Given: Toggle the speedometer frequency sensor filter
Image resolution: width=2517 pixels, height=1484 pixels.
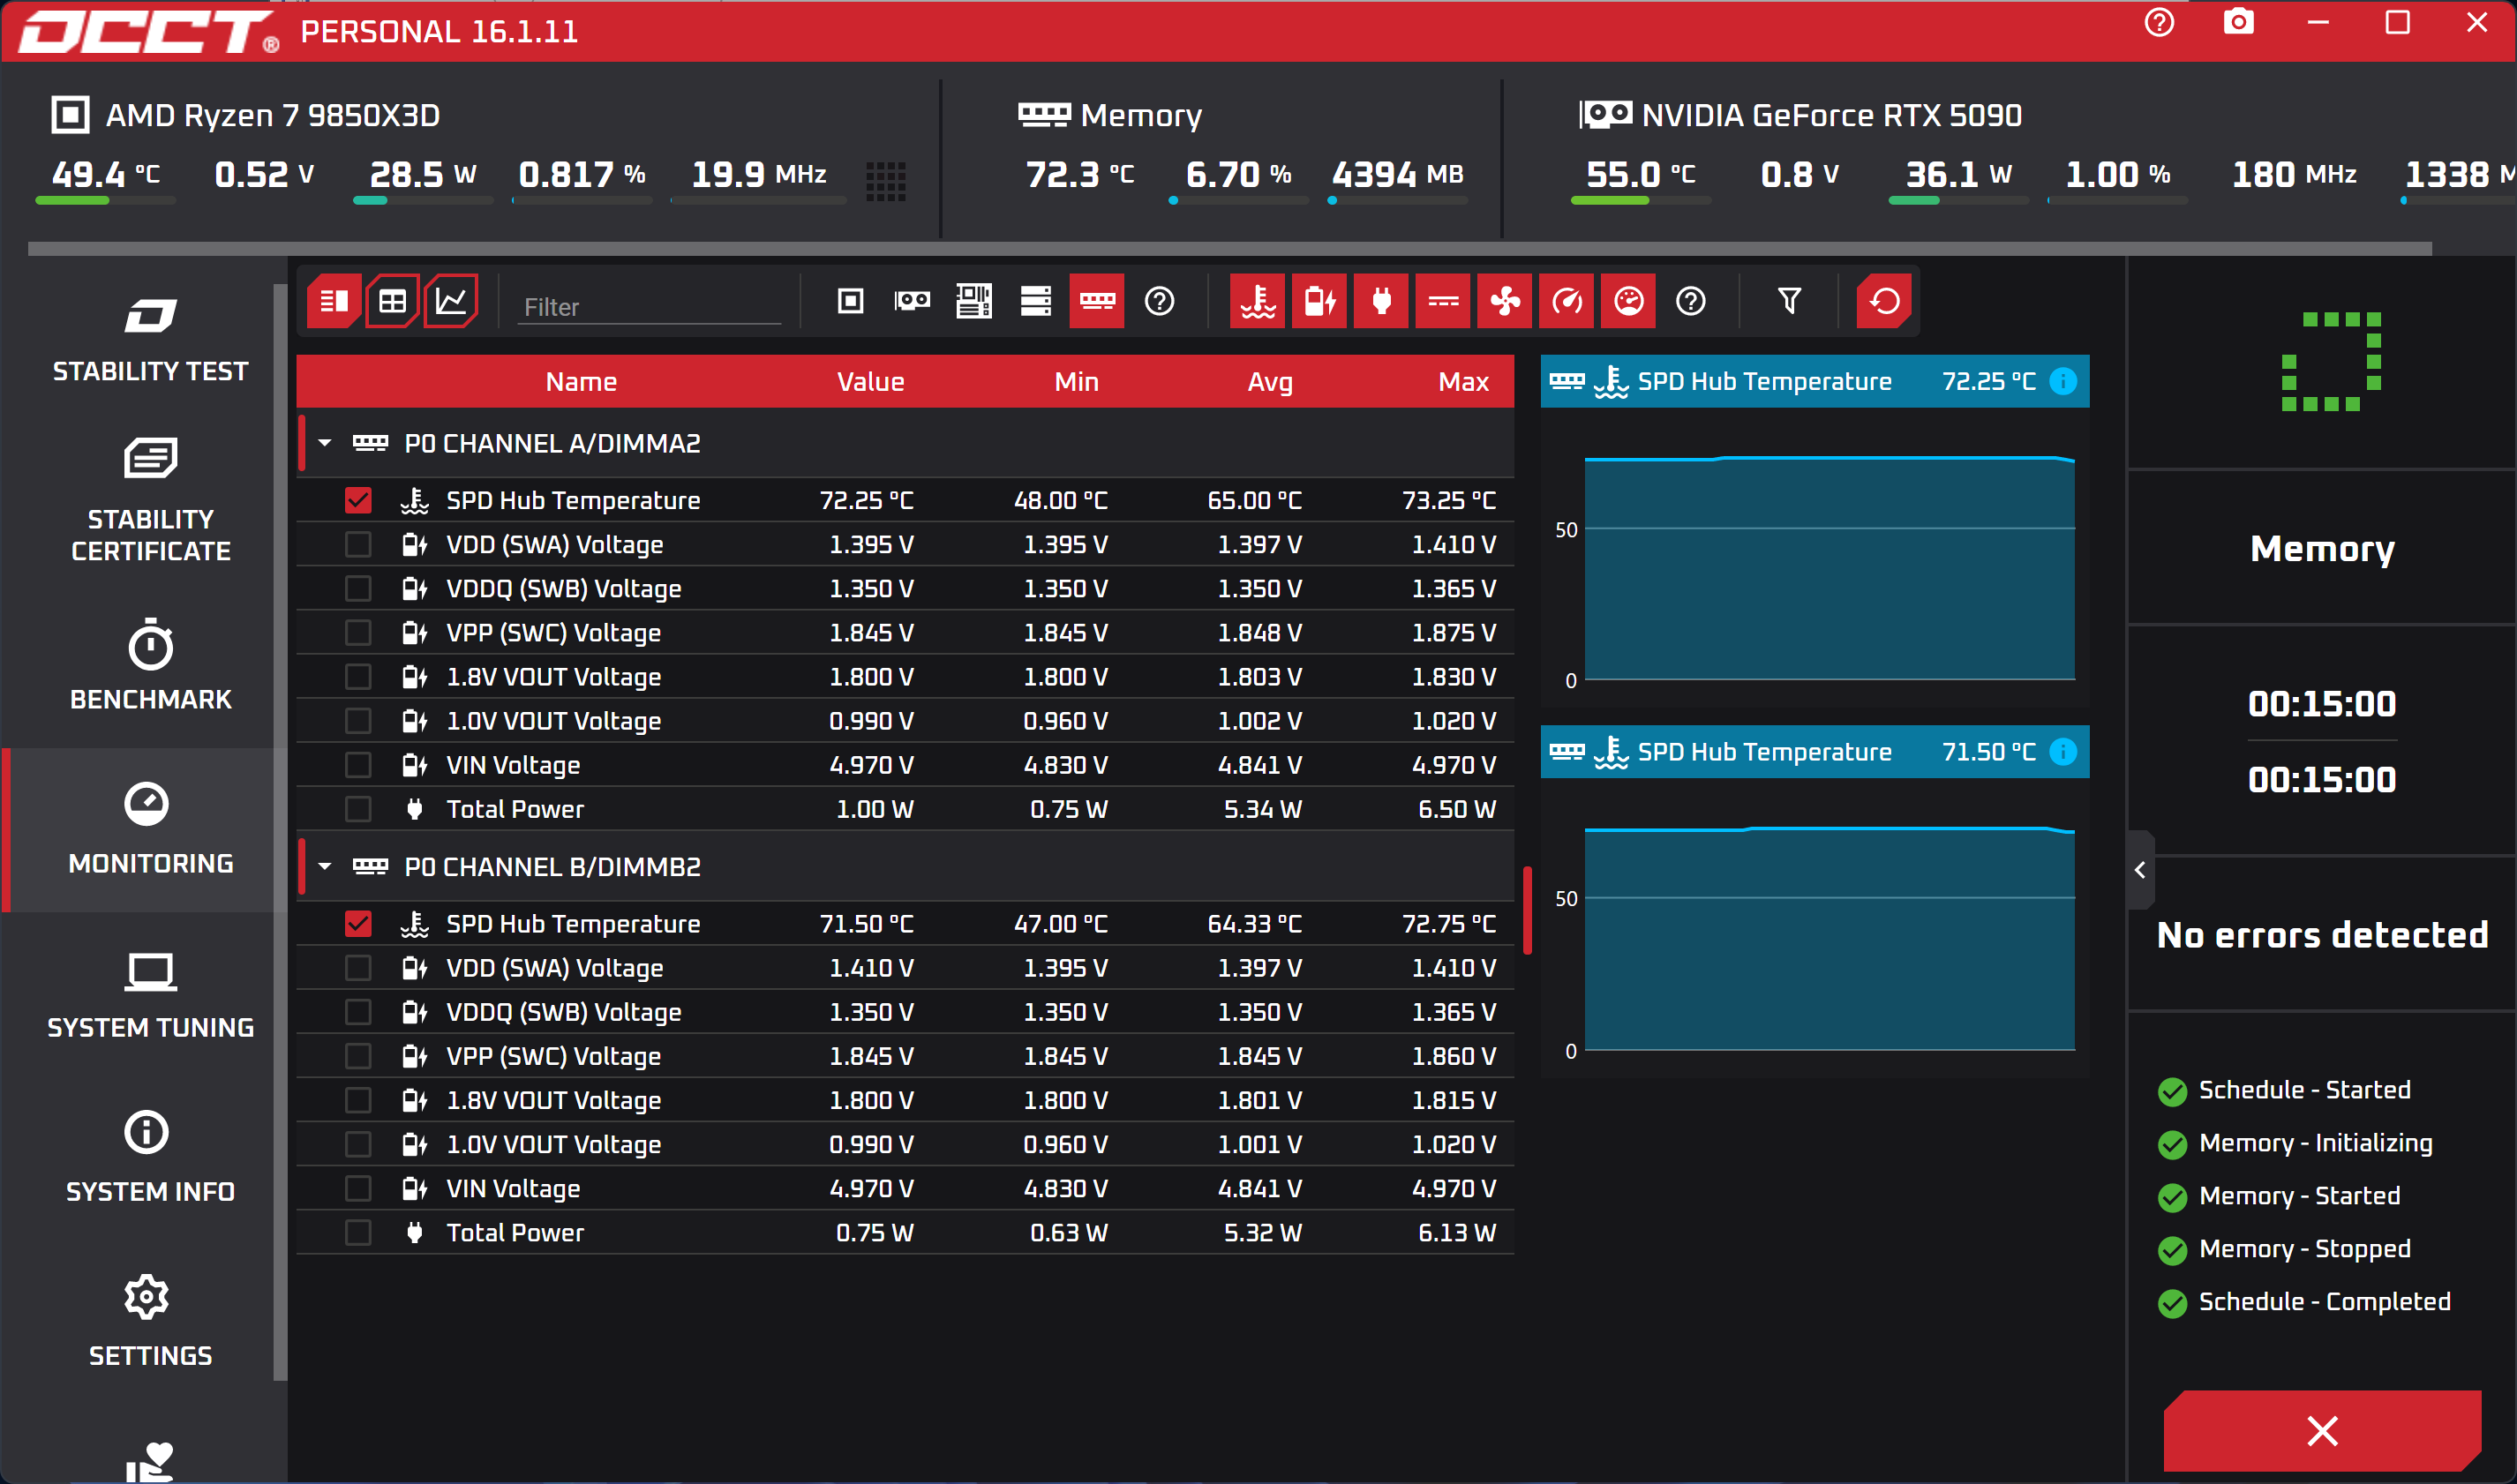Looking at the screenshot, I should coord(1567,301).
